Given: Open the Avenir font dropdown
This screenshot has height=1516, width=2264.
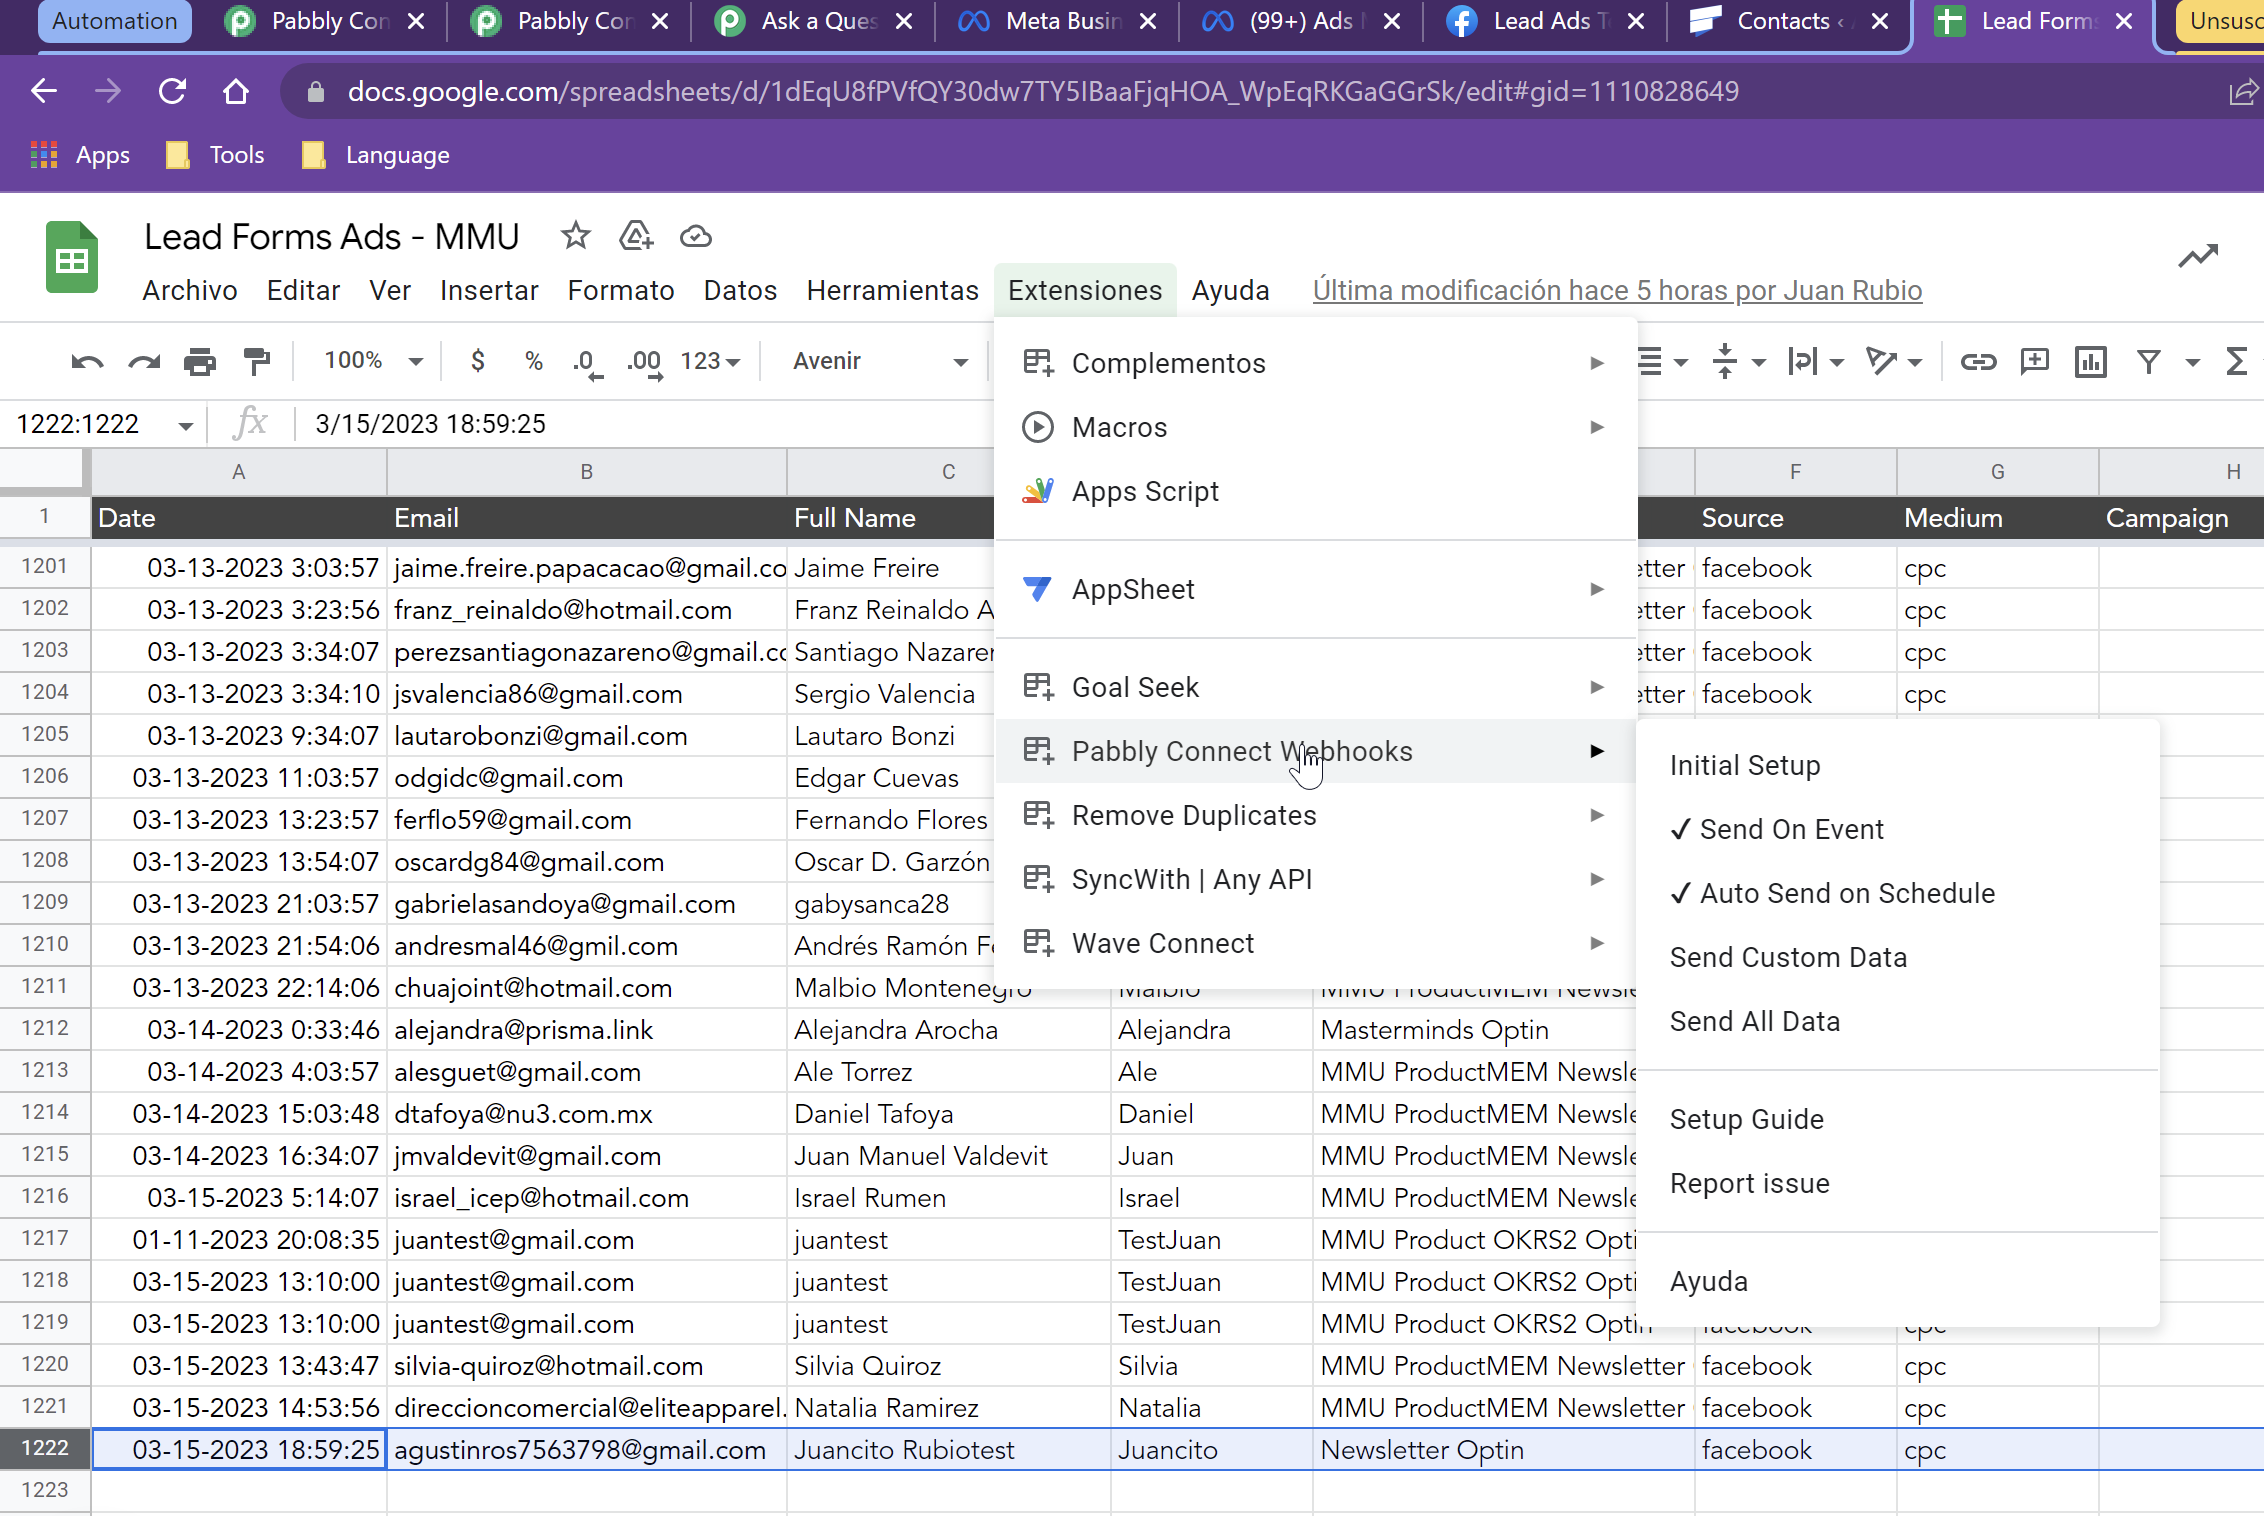Looking at the screenshot, I should coord(880,361).
